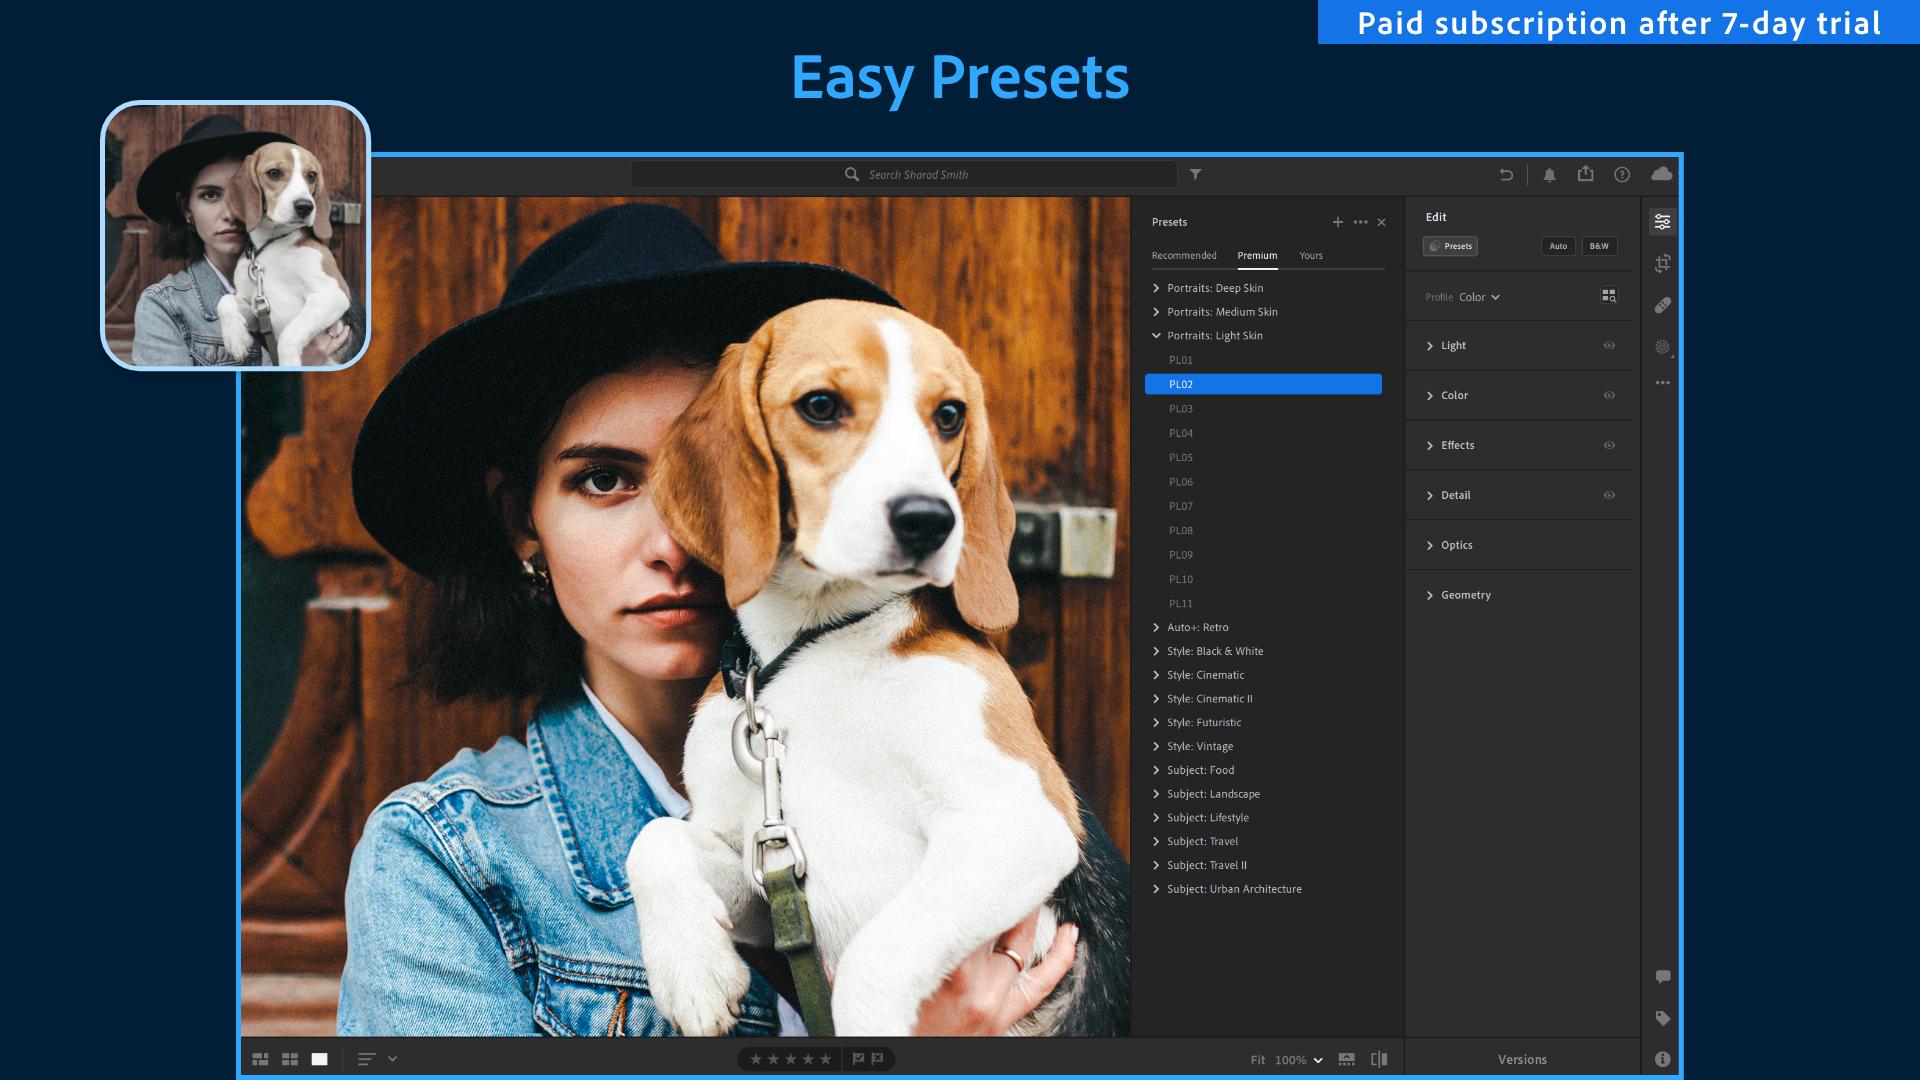
Task: Toggle the Presets button in Edit panel
Action: (1450, 246)
